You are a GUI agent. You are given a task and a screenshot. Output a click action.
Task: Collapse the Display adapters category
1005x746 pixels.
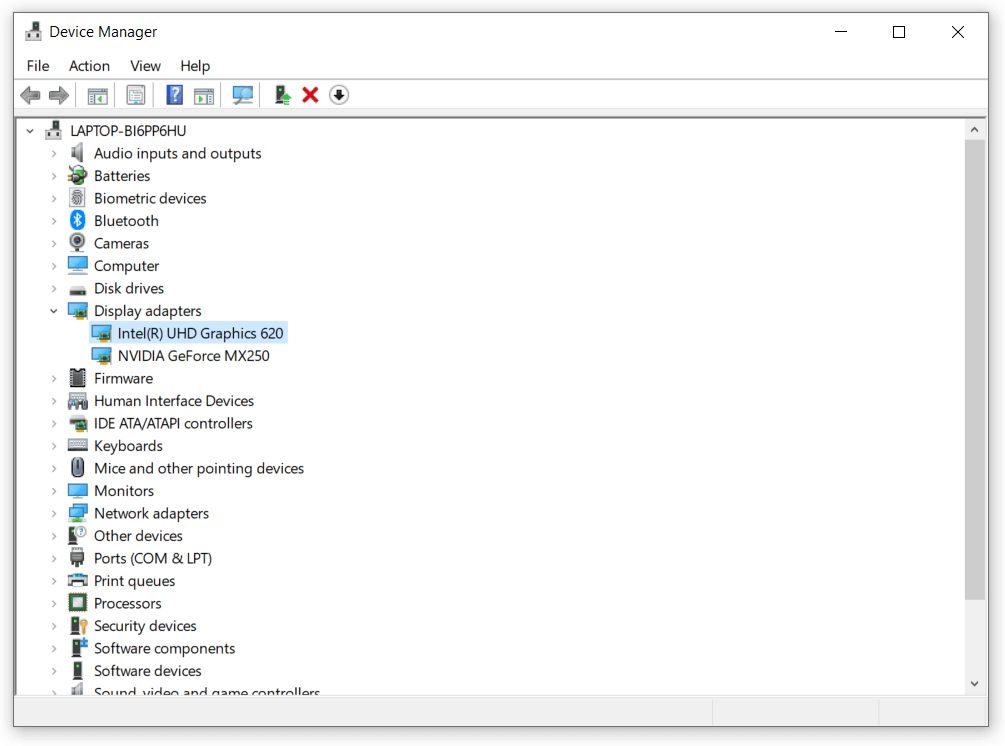click(x=54, y=311)
